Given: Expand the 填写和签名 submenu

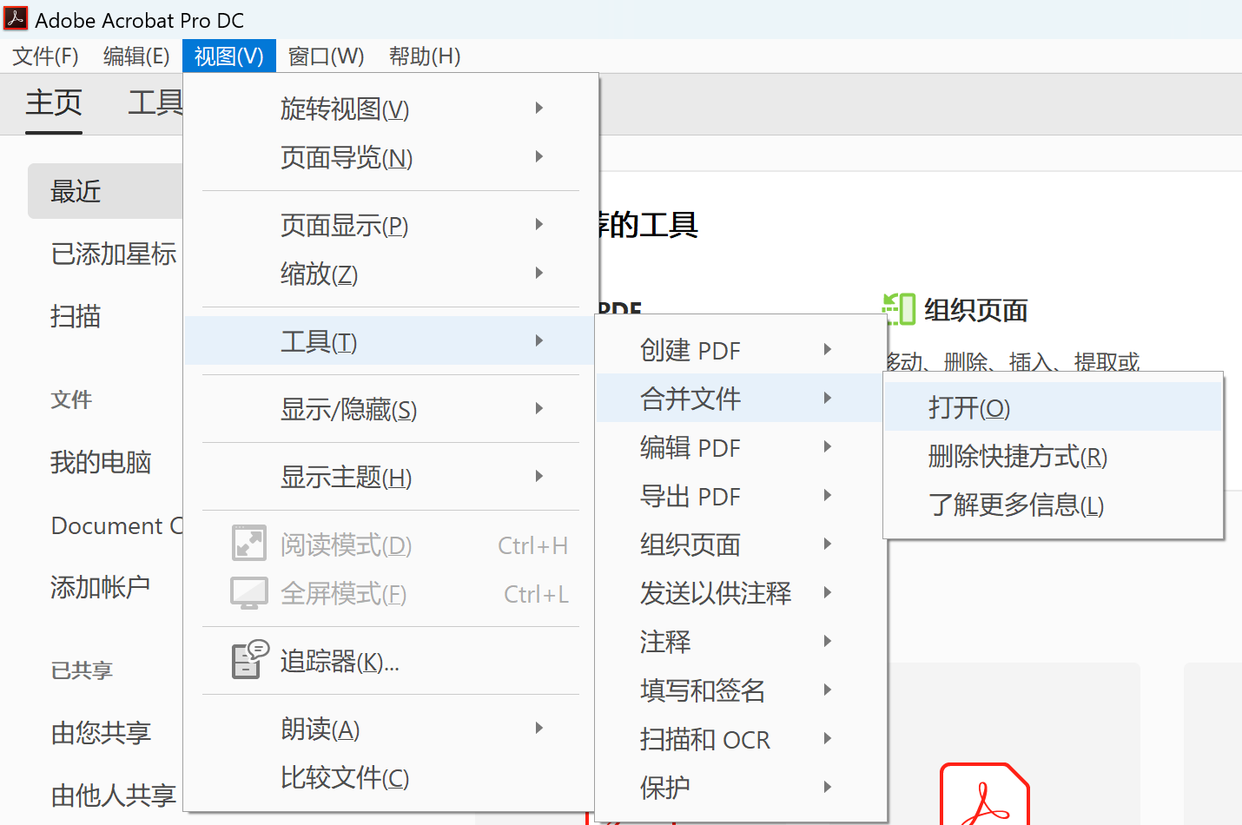Looking at the screenshot, I should [740, 690].
